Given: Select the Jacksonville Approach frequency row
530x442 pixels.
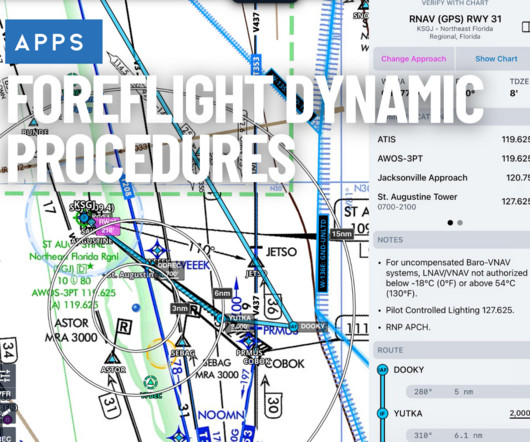Looking at the screenshot, I should (452, 177).
